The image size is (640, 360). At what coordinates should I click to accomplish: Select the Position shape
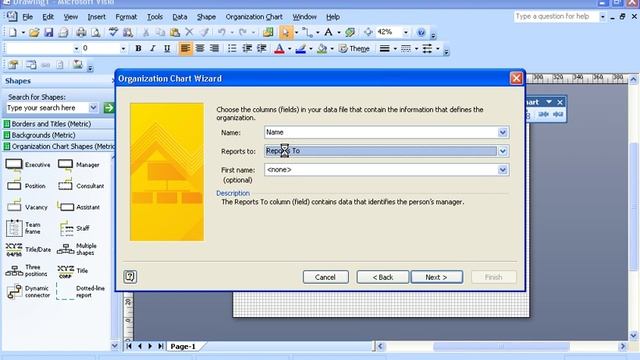point(26,186)
